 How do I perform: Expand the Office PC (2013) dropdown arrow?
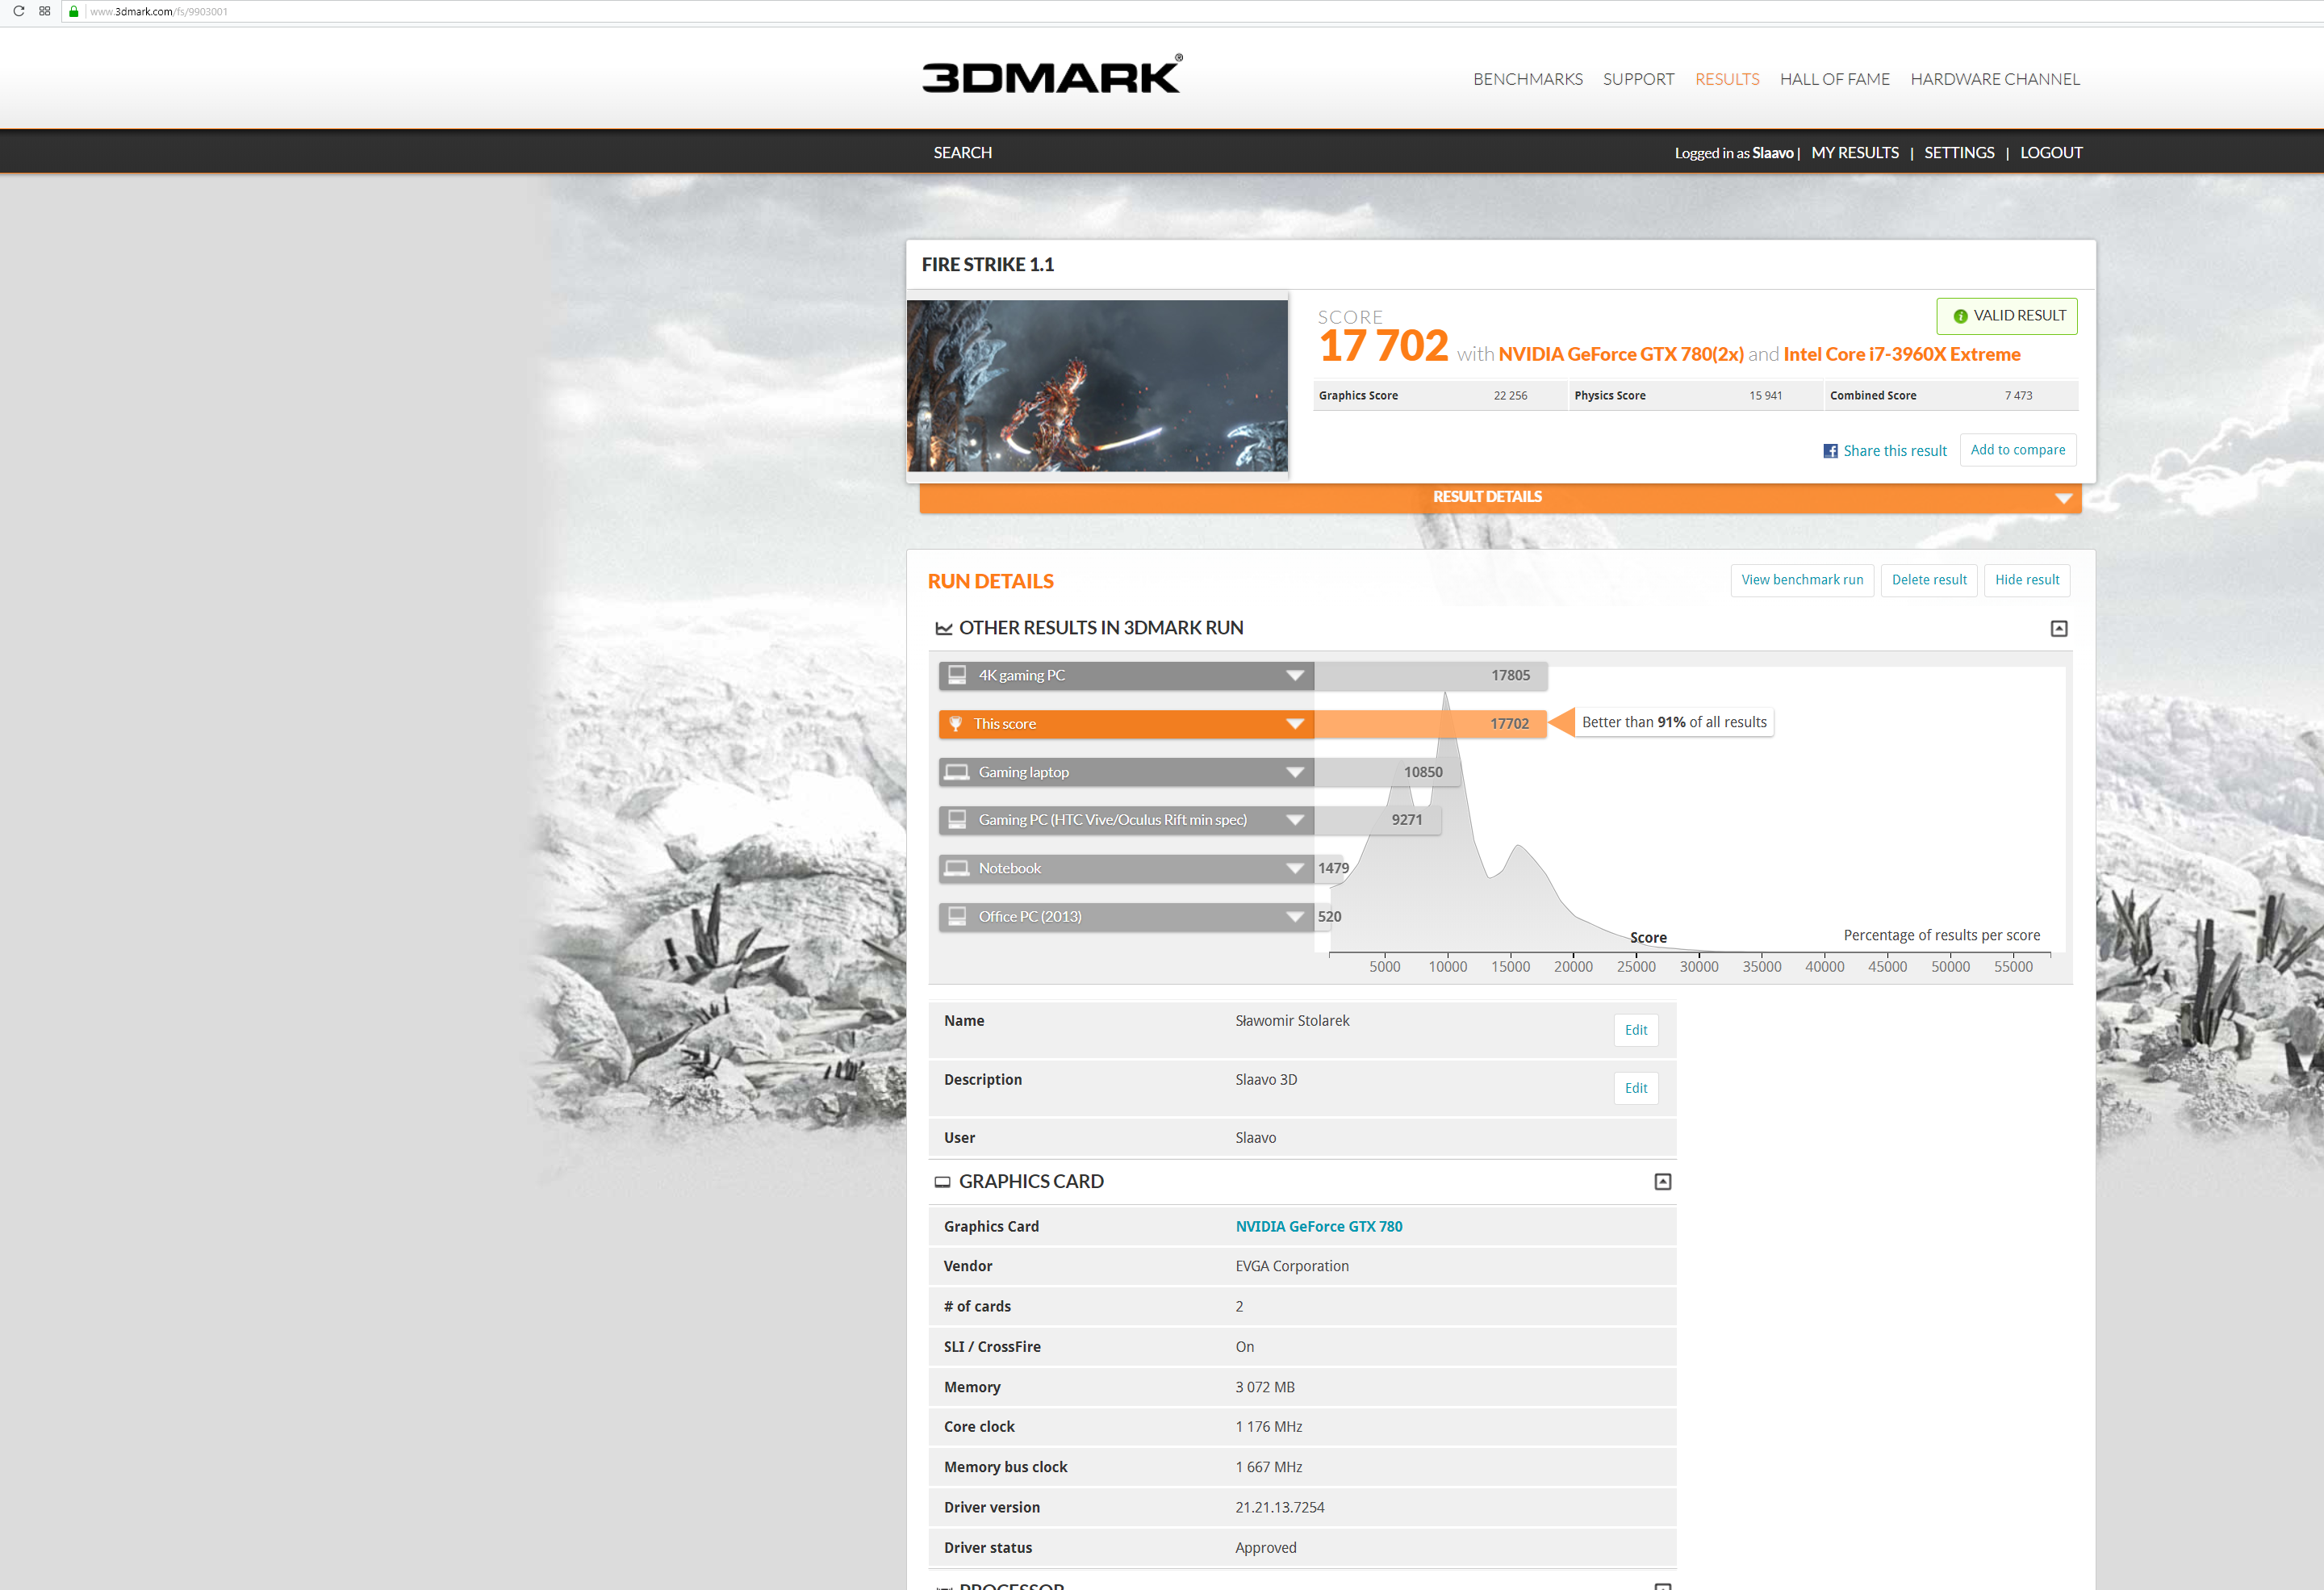point(1295,917)
